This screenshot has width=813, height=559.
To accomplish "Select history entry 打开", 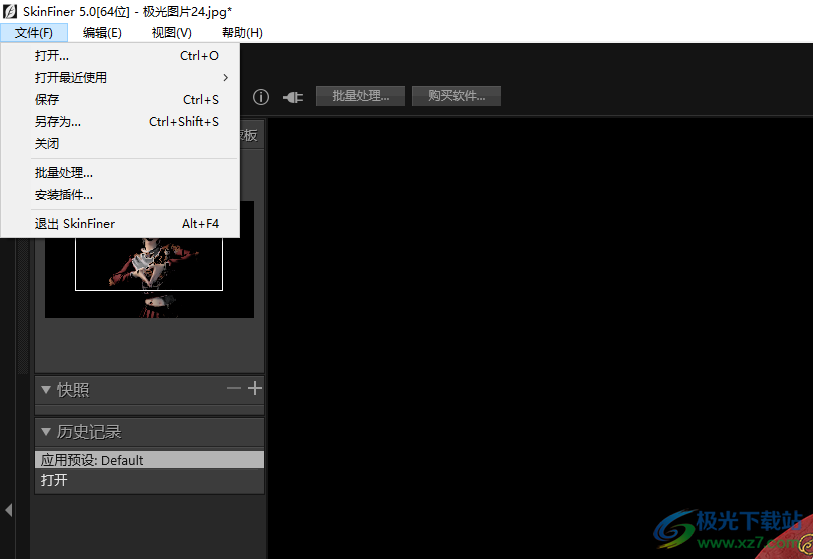I will [x=149, y=480].
